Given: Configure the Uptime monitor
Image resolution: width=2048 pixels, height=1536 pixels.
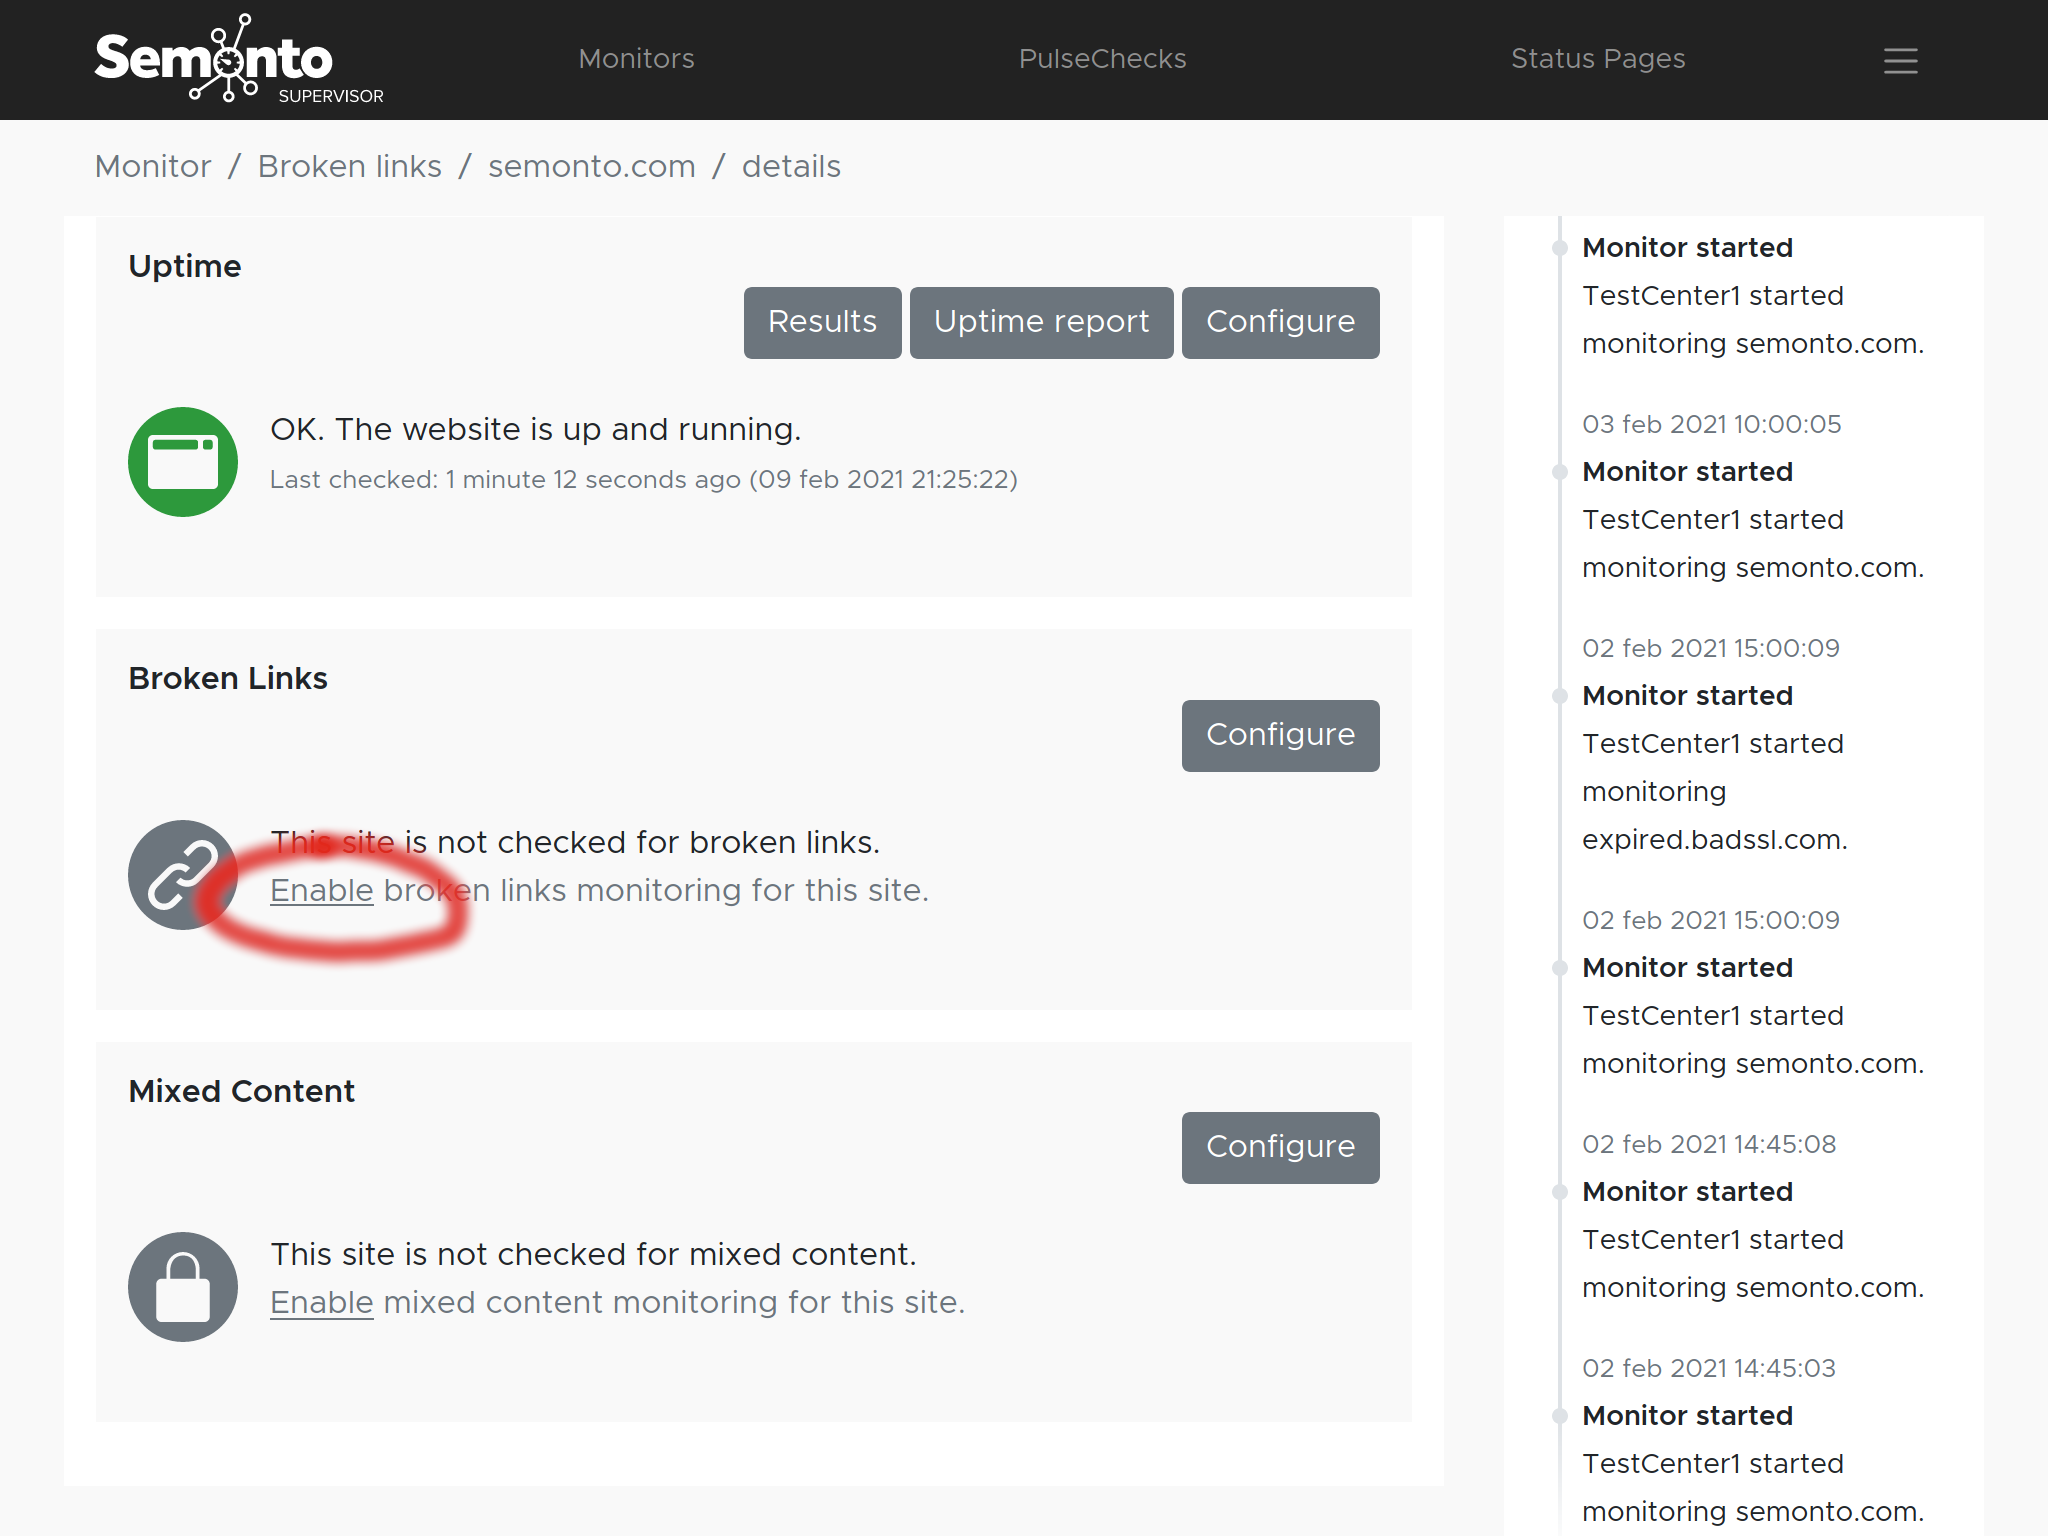Looking at the screenshot, I should [1280, 322].
